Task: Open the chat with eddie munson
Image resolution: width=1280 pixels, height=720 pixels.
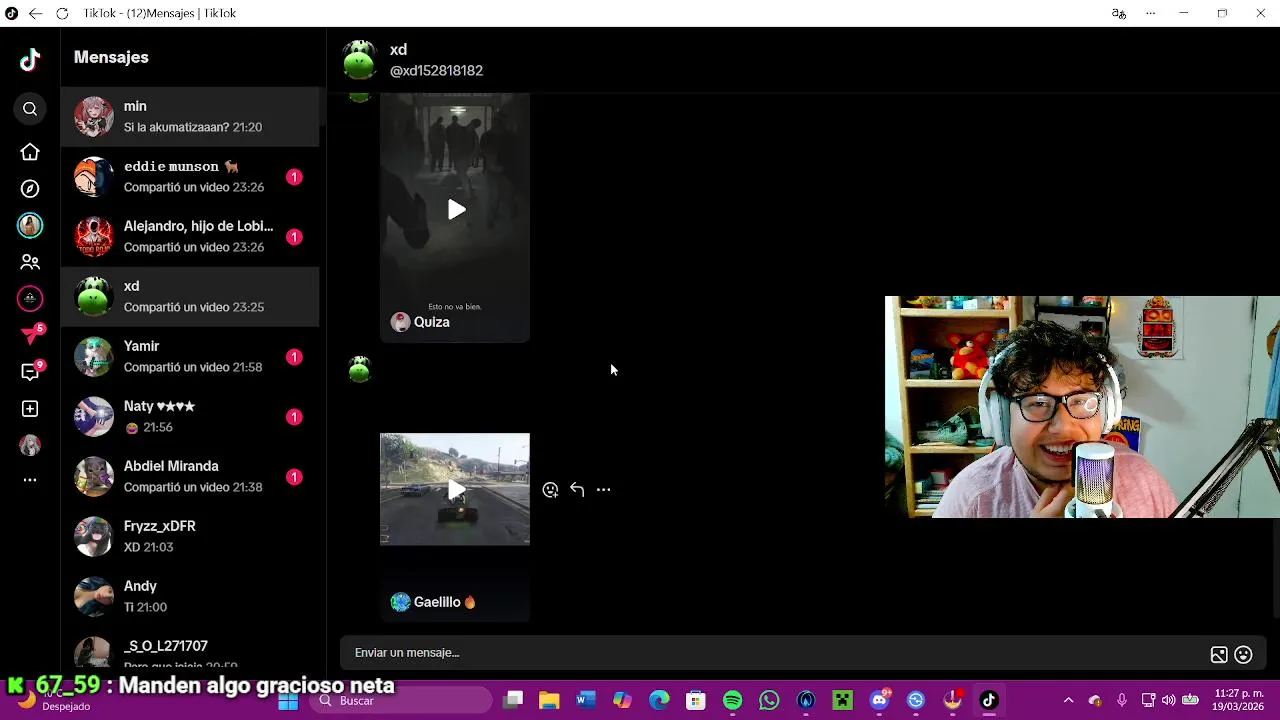Action: tap(190, 177)
